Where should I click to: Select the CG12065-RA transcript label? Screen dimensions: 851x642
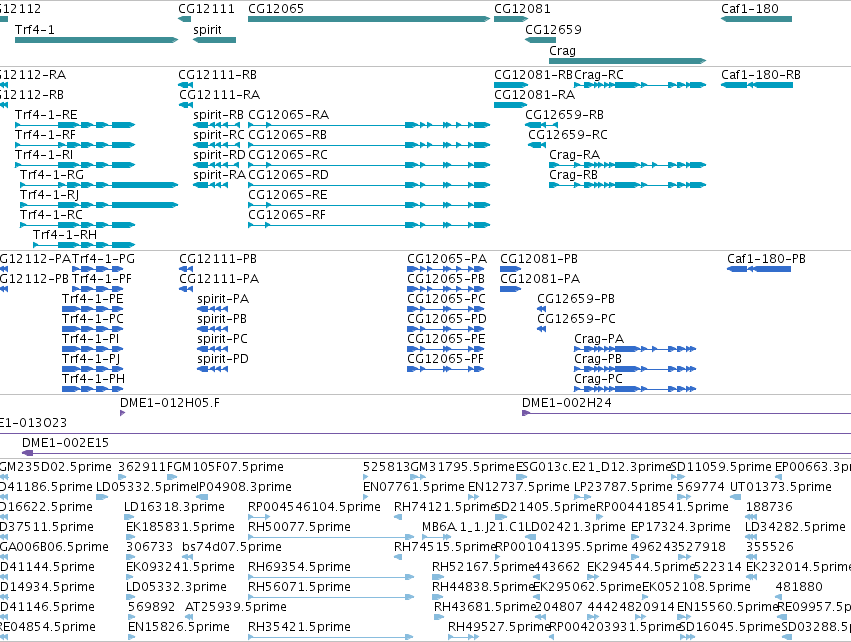(x=289, y=115)
